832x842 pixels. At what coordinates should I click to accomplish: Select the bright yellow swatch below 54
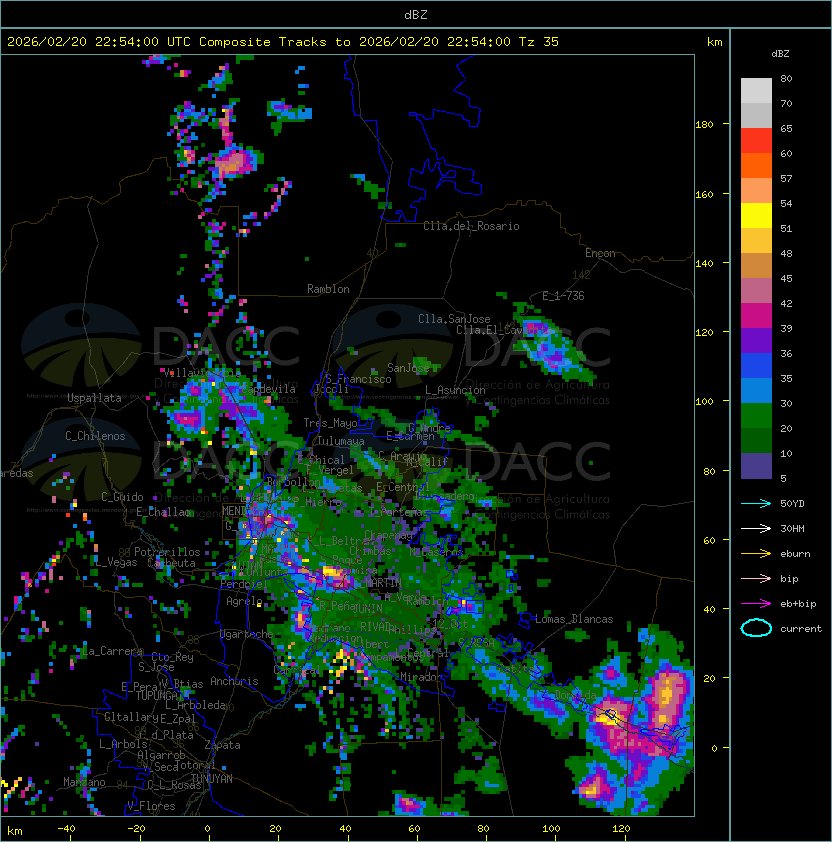pyautogui.click(x=756, y=215)
